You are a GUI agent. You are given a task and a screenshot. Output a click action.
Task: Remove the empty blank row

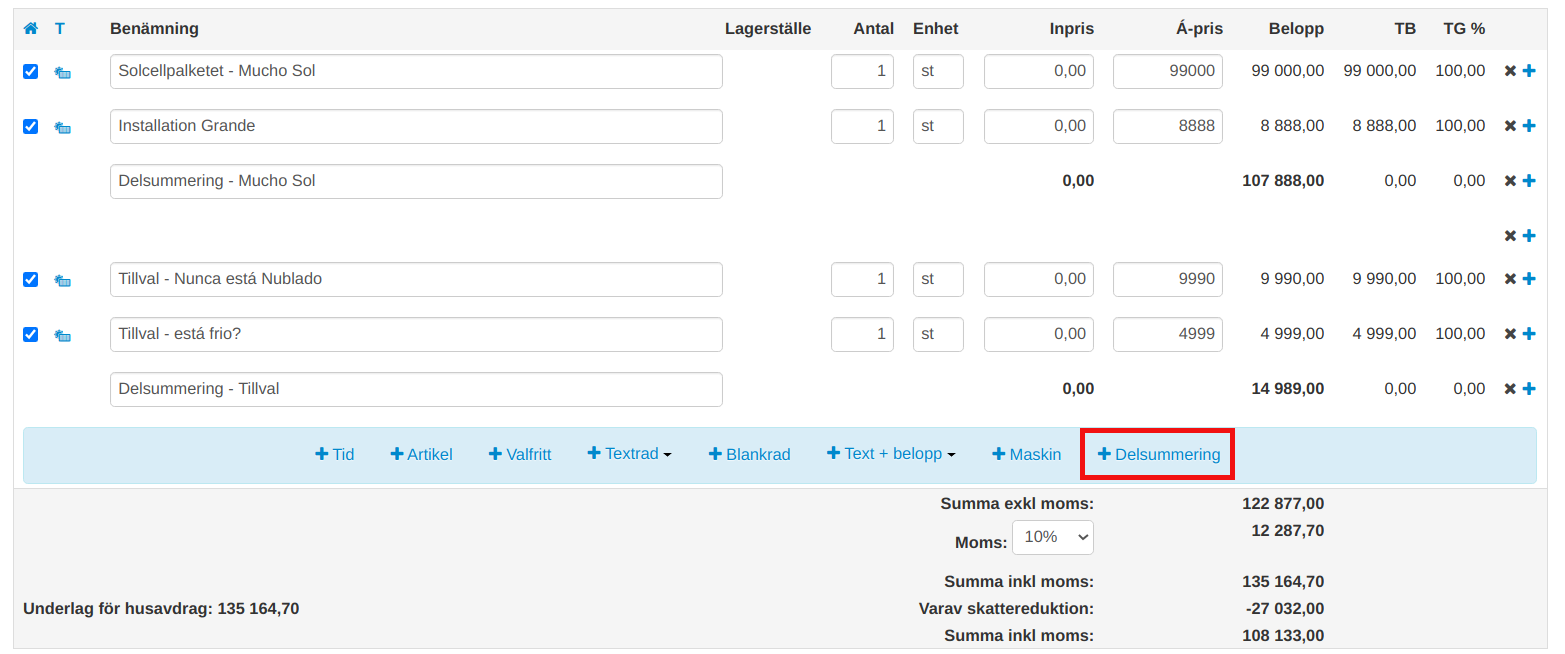click(1510, 236)
